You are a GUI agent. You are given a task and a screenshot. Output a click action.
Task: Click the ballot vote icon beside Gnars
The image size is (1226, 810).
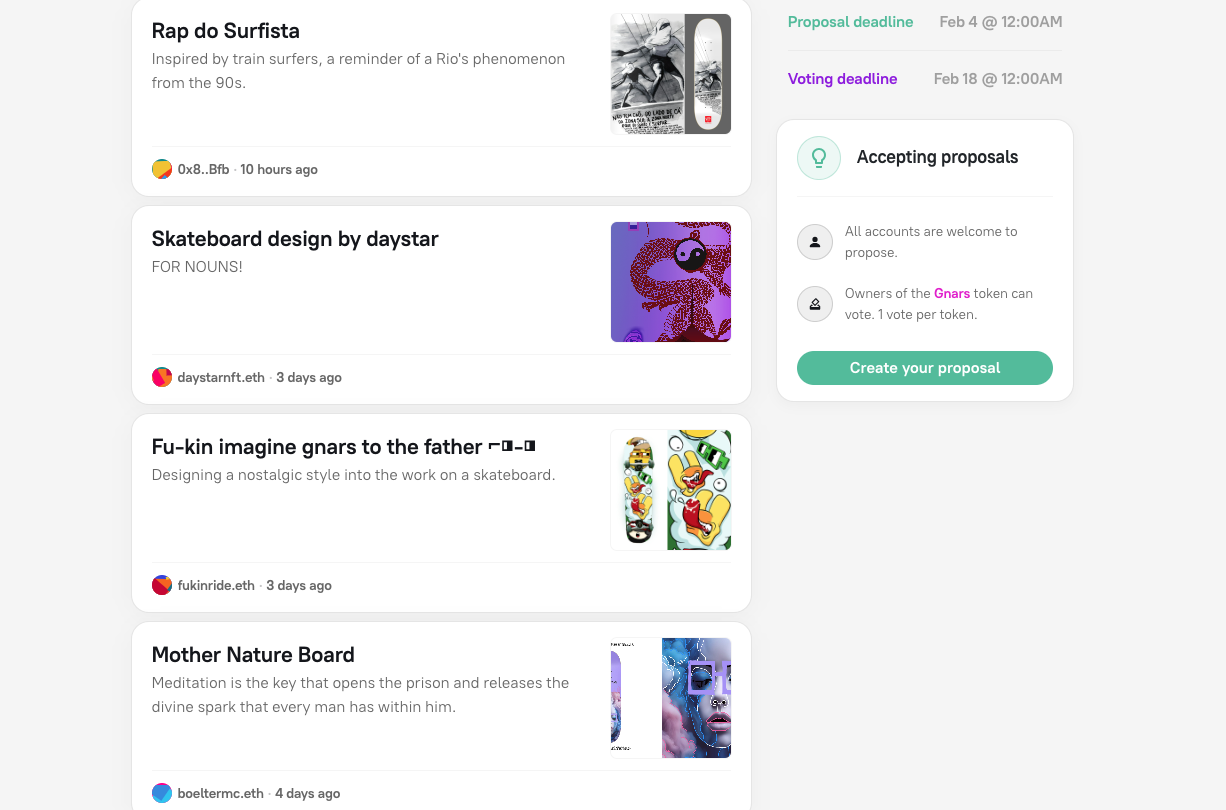pyautogui.click(x=815, y=304)
